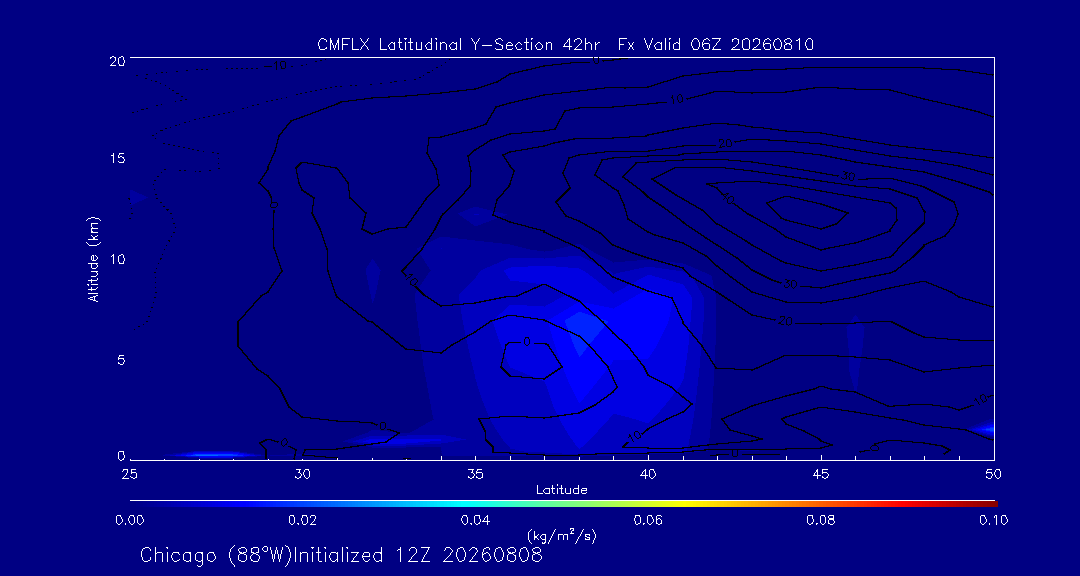Click the Chicago (88°W) Initialized 12Z caption
The height and width of the screenshot is (576, 1080).
click(341, 555)
